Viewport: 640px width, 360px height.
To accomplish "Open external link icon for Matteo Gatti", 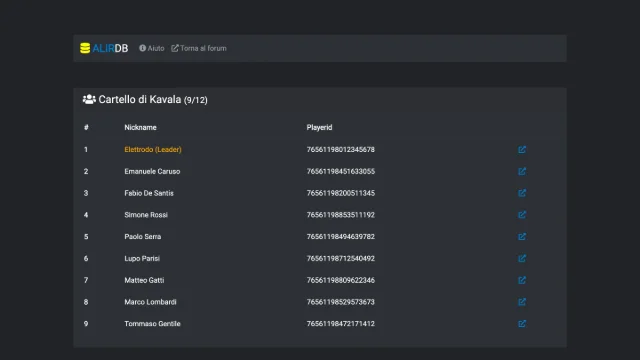I will (x=522, y=280).
